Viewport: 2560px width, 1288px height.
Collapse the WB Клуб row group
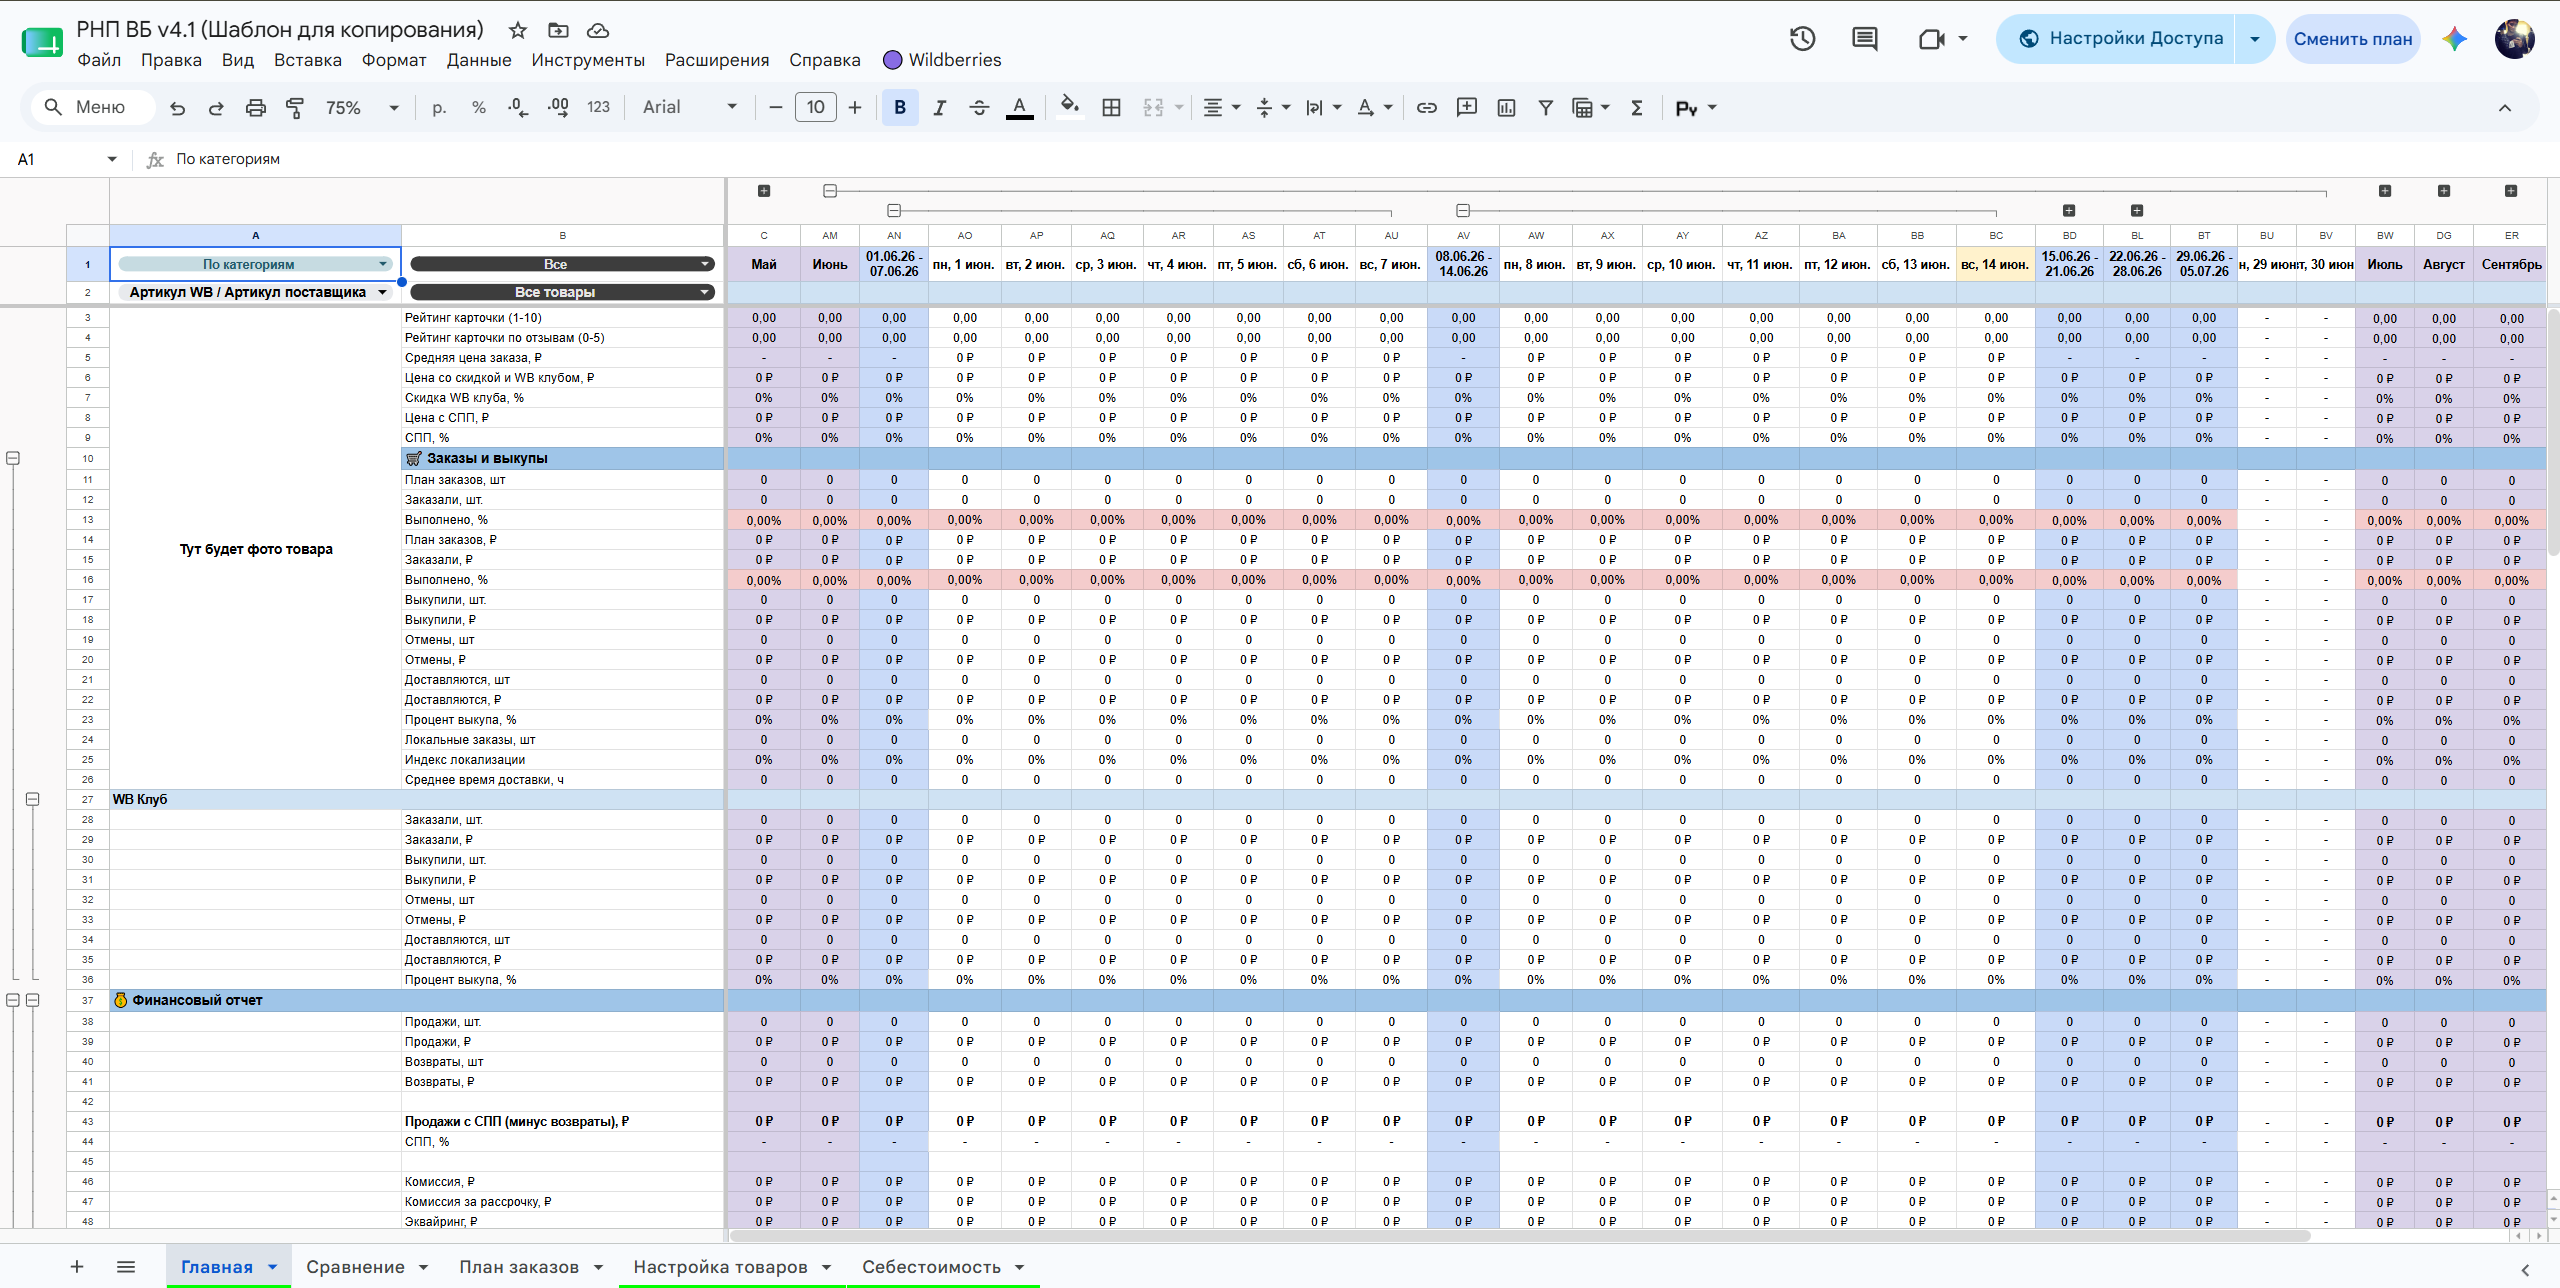coord(33,799)
